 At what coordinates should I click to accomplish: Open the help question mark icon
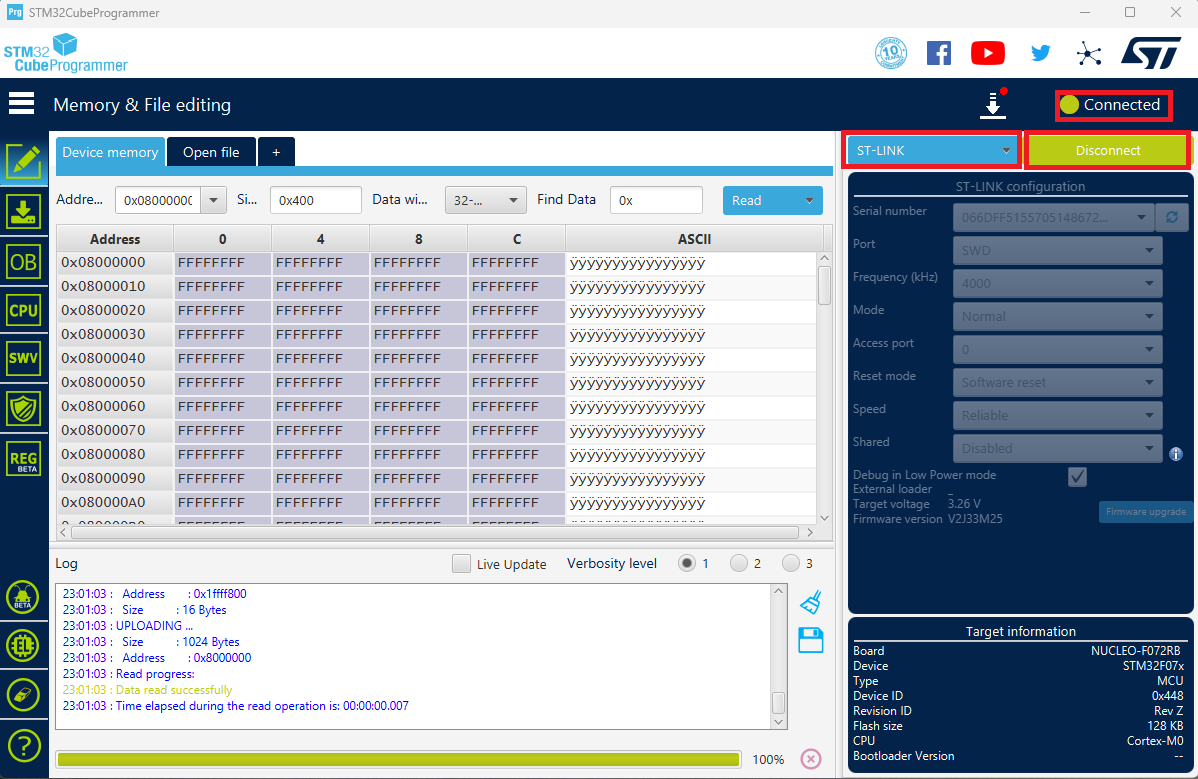coord(23,745)
